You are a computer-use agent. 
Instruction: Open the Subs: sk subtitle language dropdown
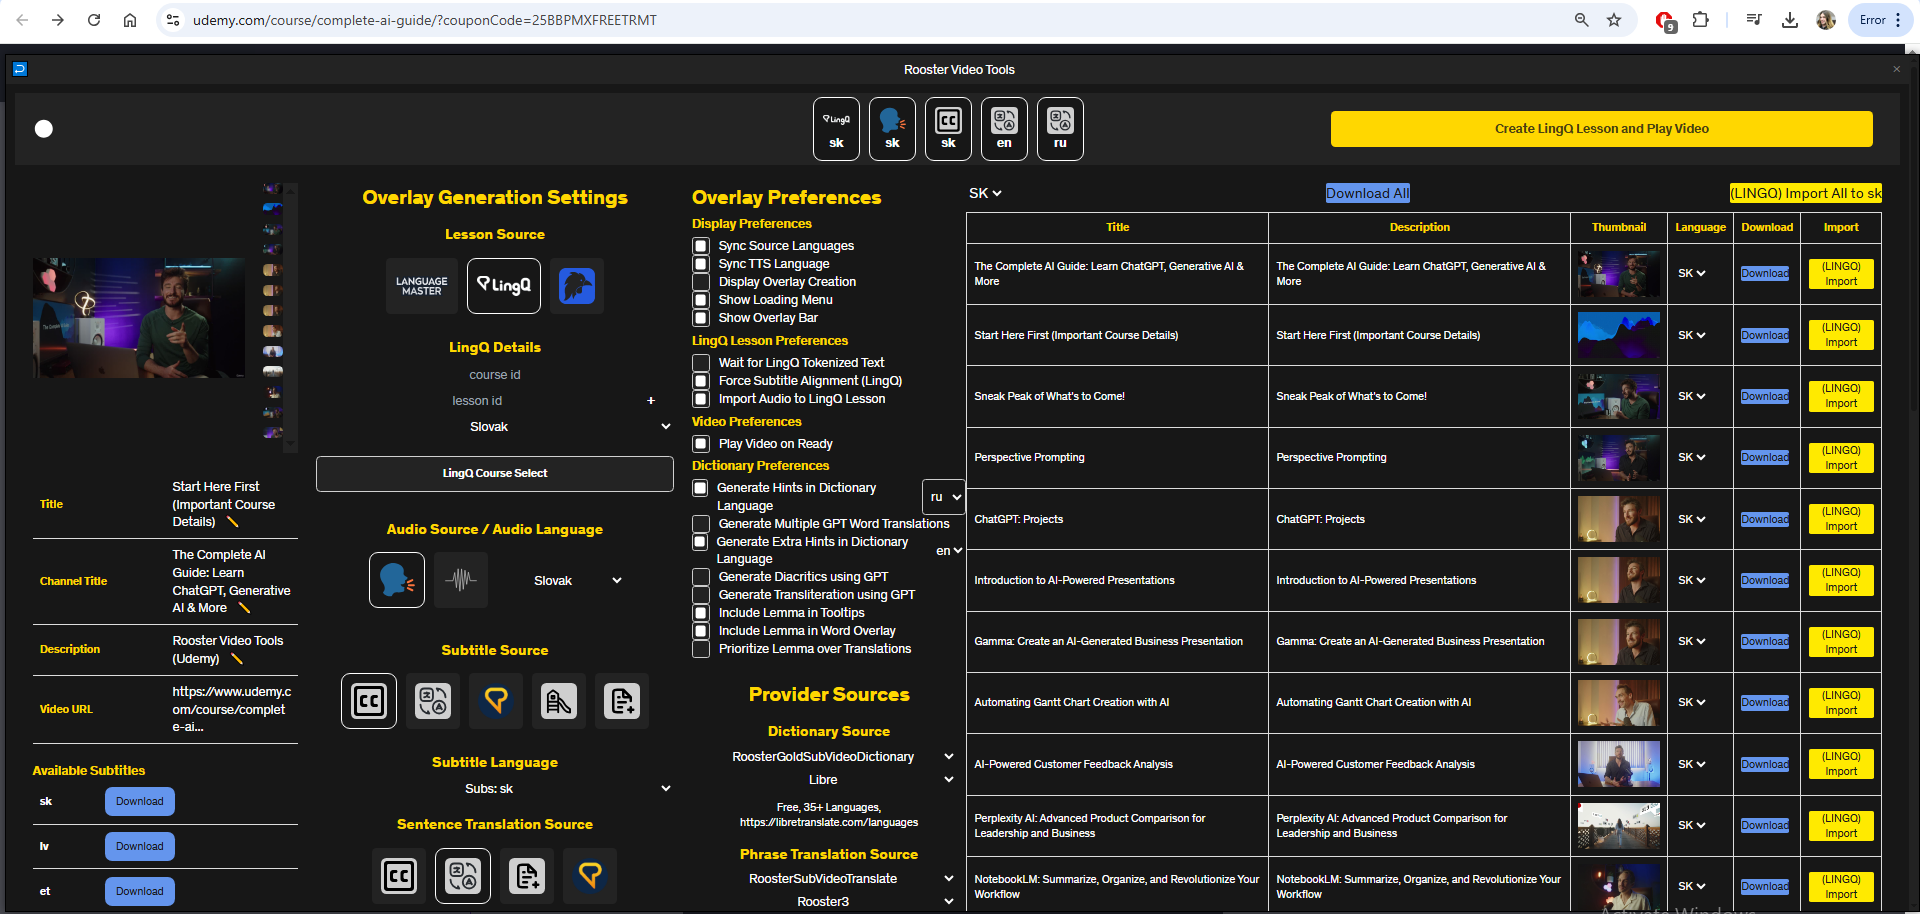567,789
